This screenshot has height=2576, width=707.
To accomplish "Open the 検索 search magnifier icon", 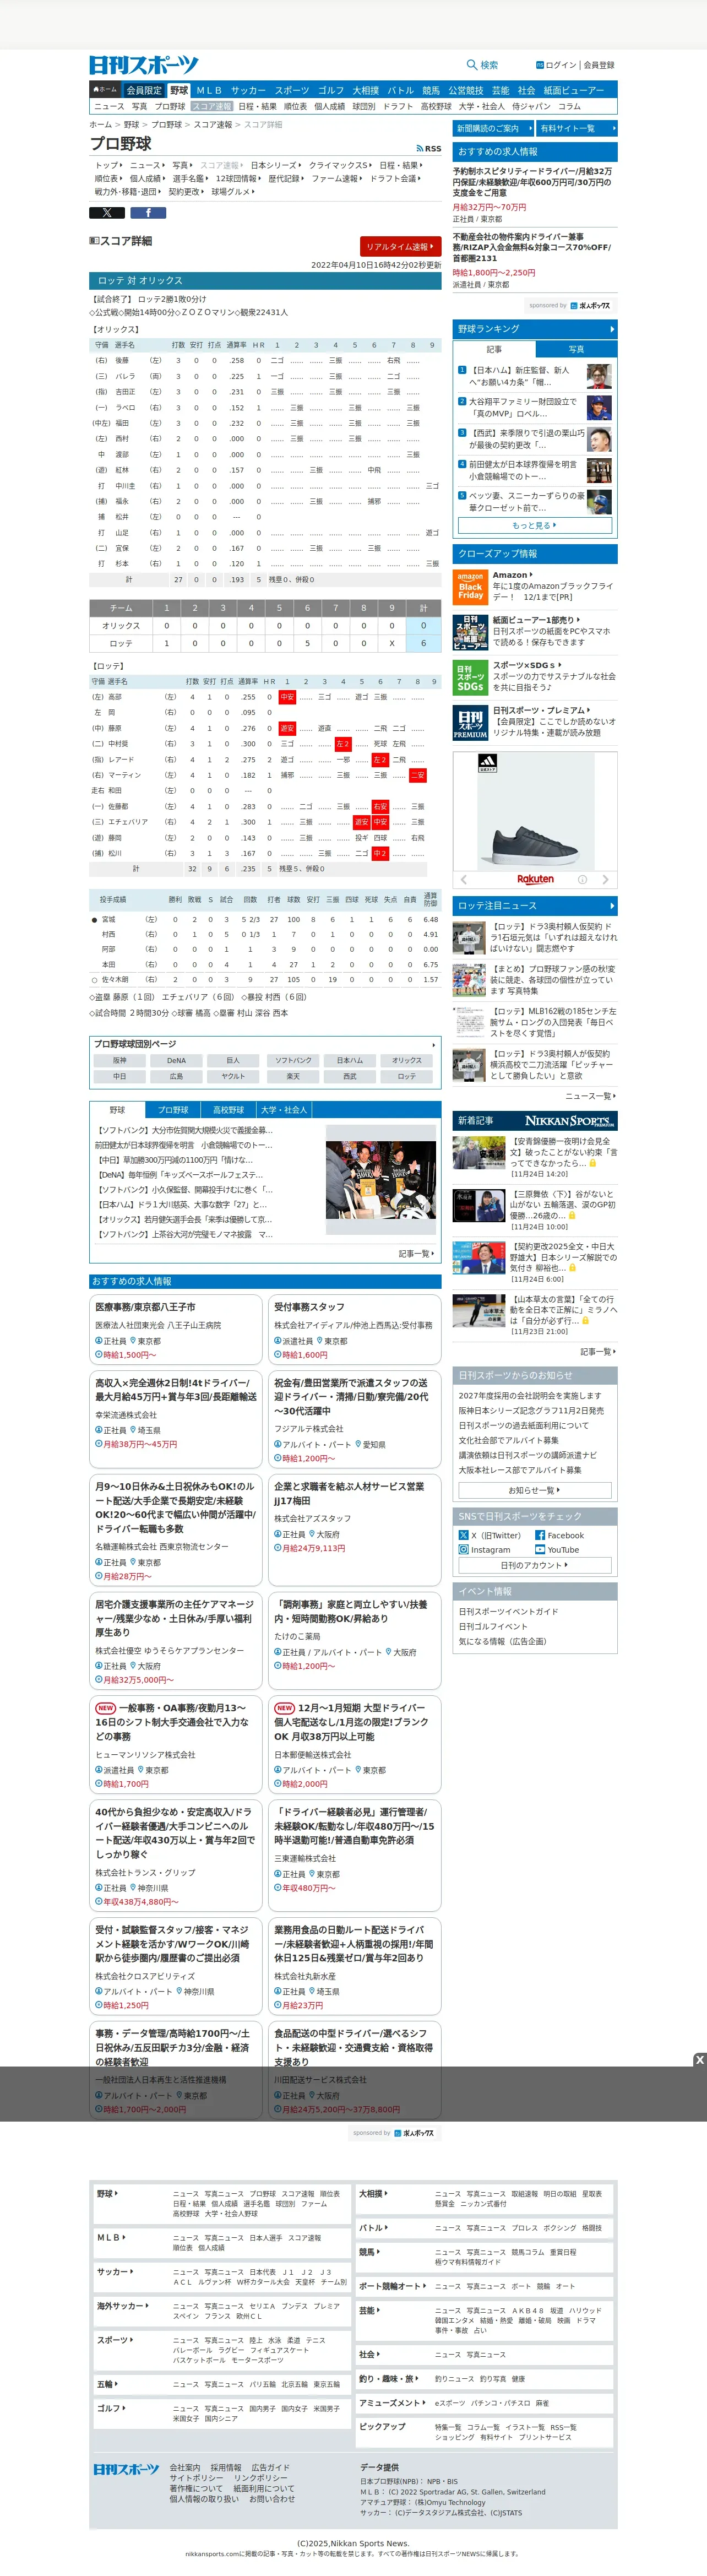I will point(472,65).
